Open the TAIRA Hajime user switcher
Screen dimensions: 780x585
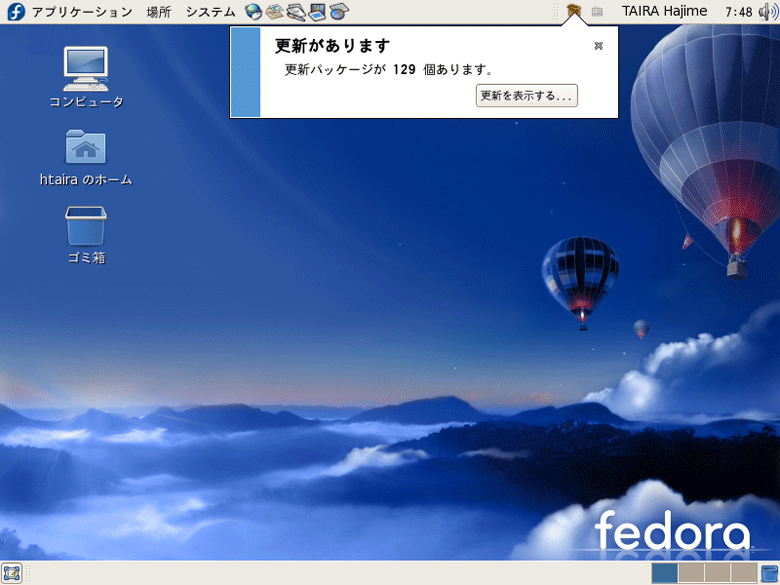click(x=664, y=12)
